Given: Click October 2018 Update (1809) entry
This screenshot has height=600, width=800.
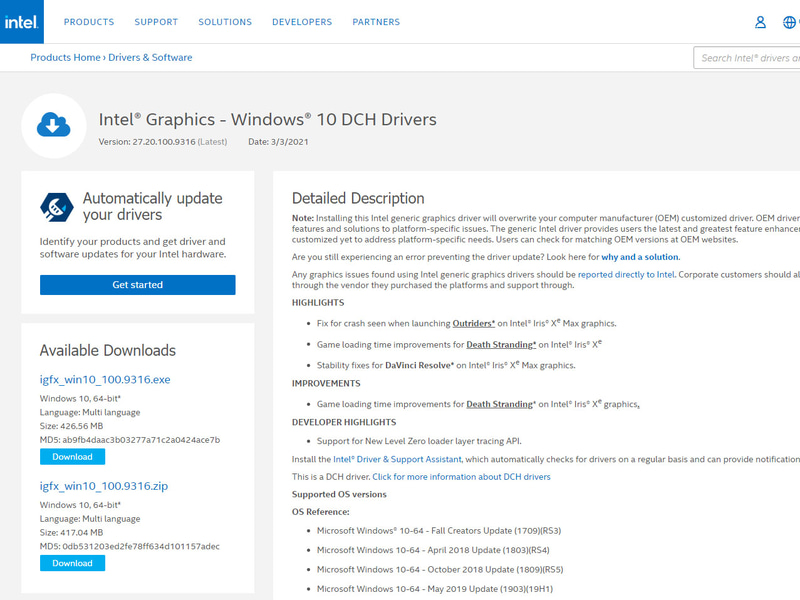Looking at the screenshot, I should 440,569.
